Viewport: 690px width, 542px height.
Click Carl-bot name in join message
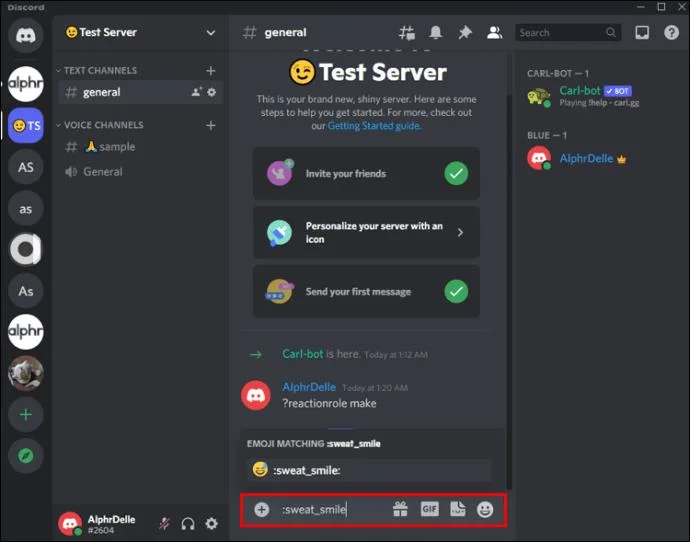coord(303,354)
